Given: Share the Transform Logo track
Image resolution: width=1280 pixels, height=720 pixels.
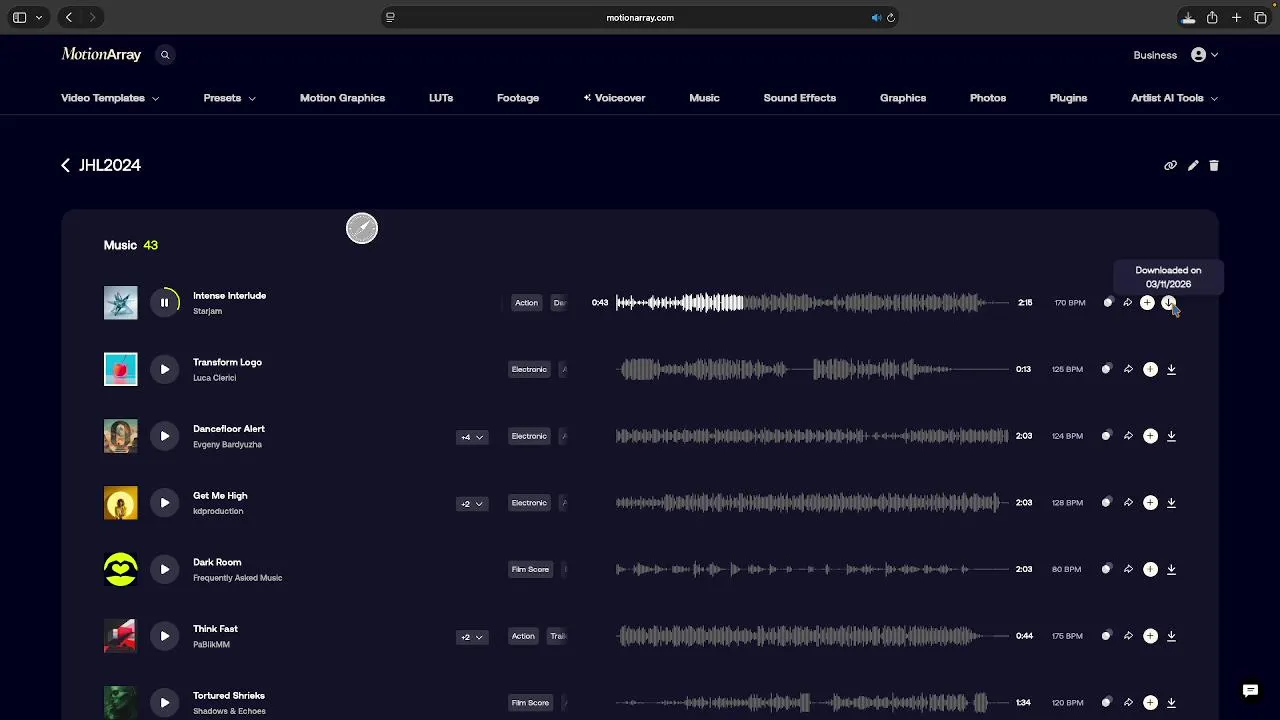Looking at the screenshot, I should [1128, 369].
